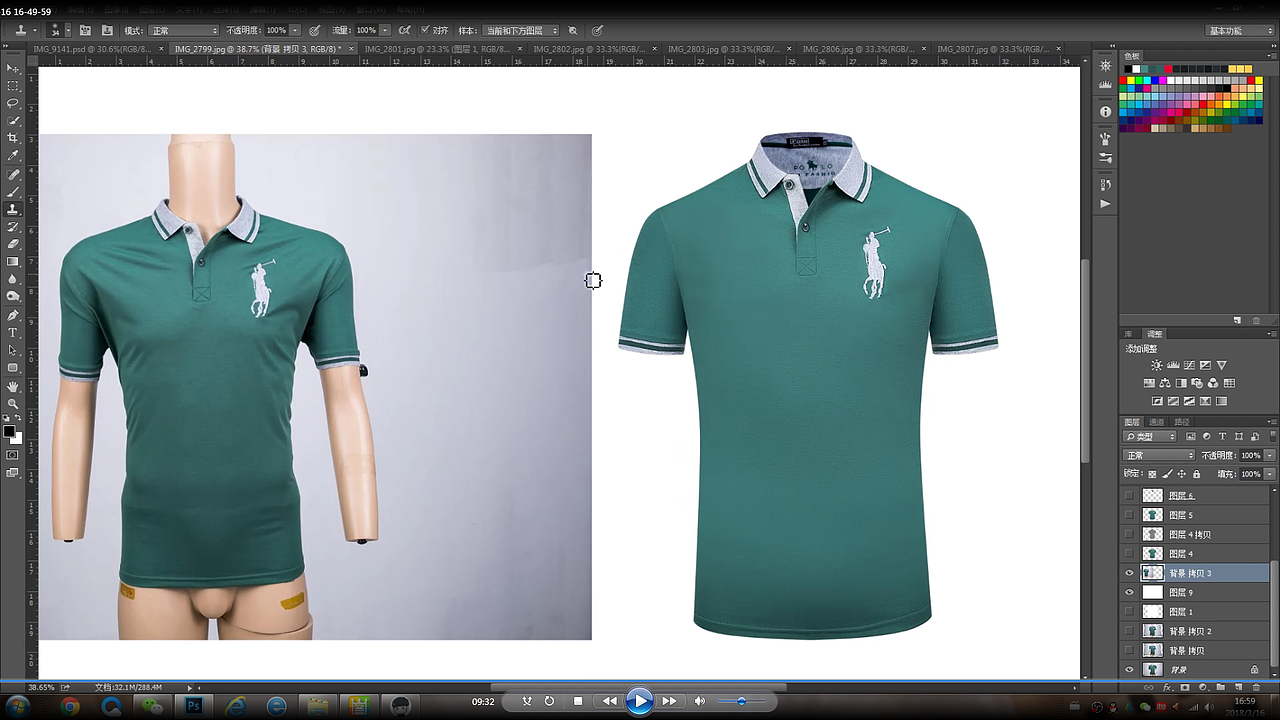Viewport: 1280px width, 720px height.
Task: Open the layer filter 类型 dropdown
Action: click(1152, 437)
